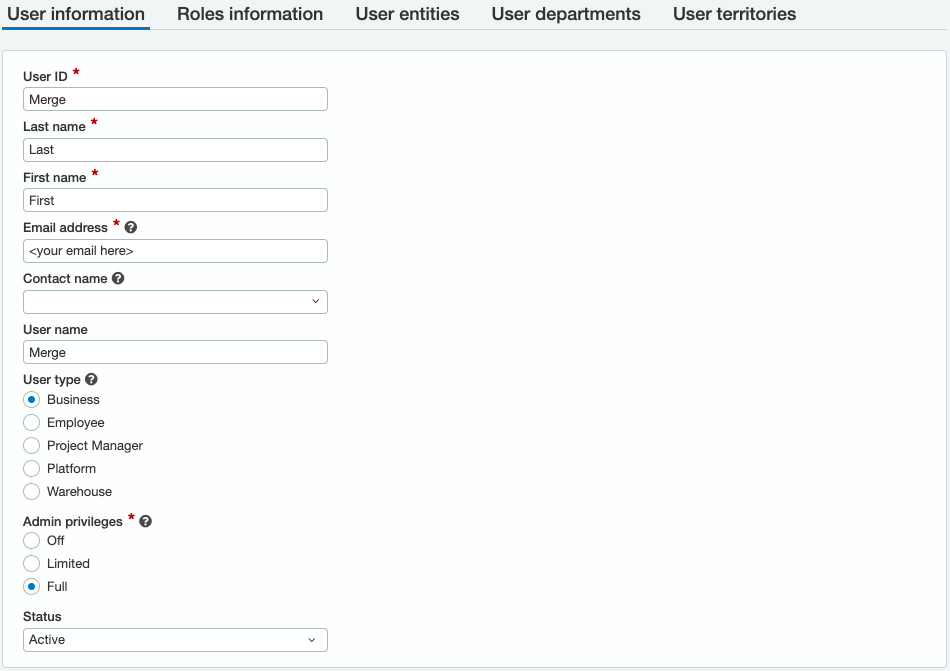Expand the Status dropdown
The width and height of the screenshot is (950, 671).
[x=175, y=640]
